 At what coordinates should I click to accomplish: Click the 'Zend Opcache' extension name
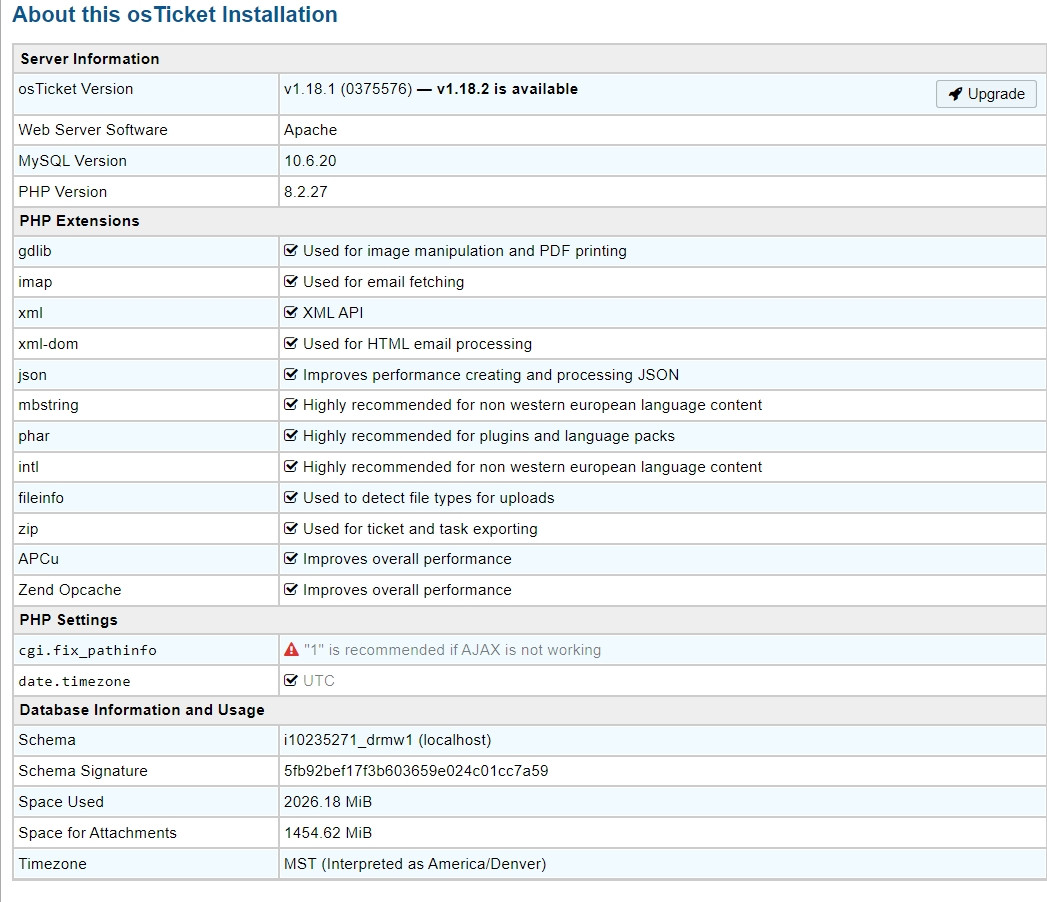(69, 590)
